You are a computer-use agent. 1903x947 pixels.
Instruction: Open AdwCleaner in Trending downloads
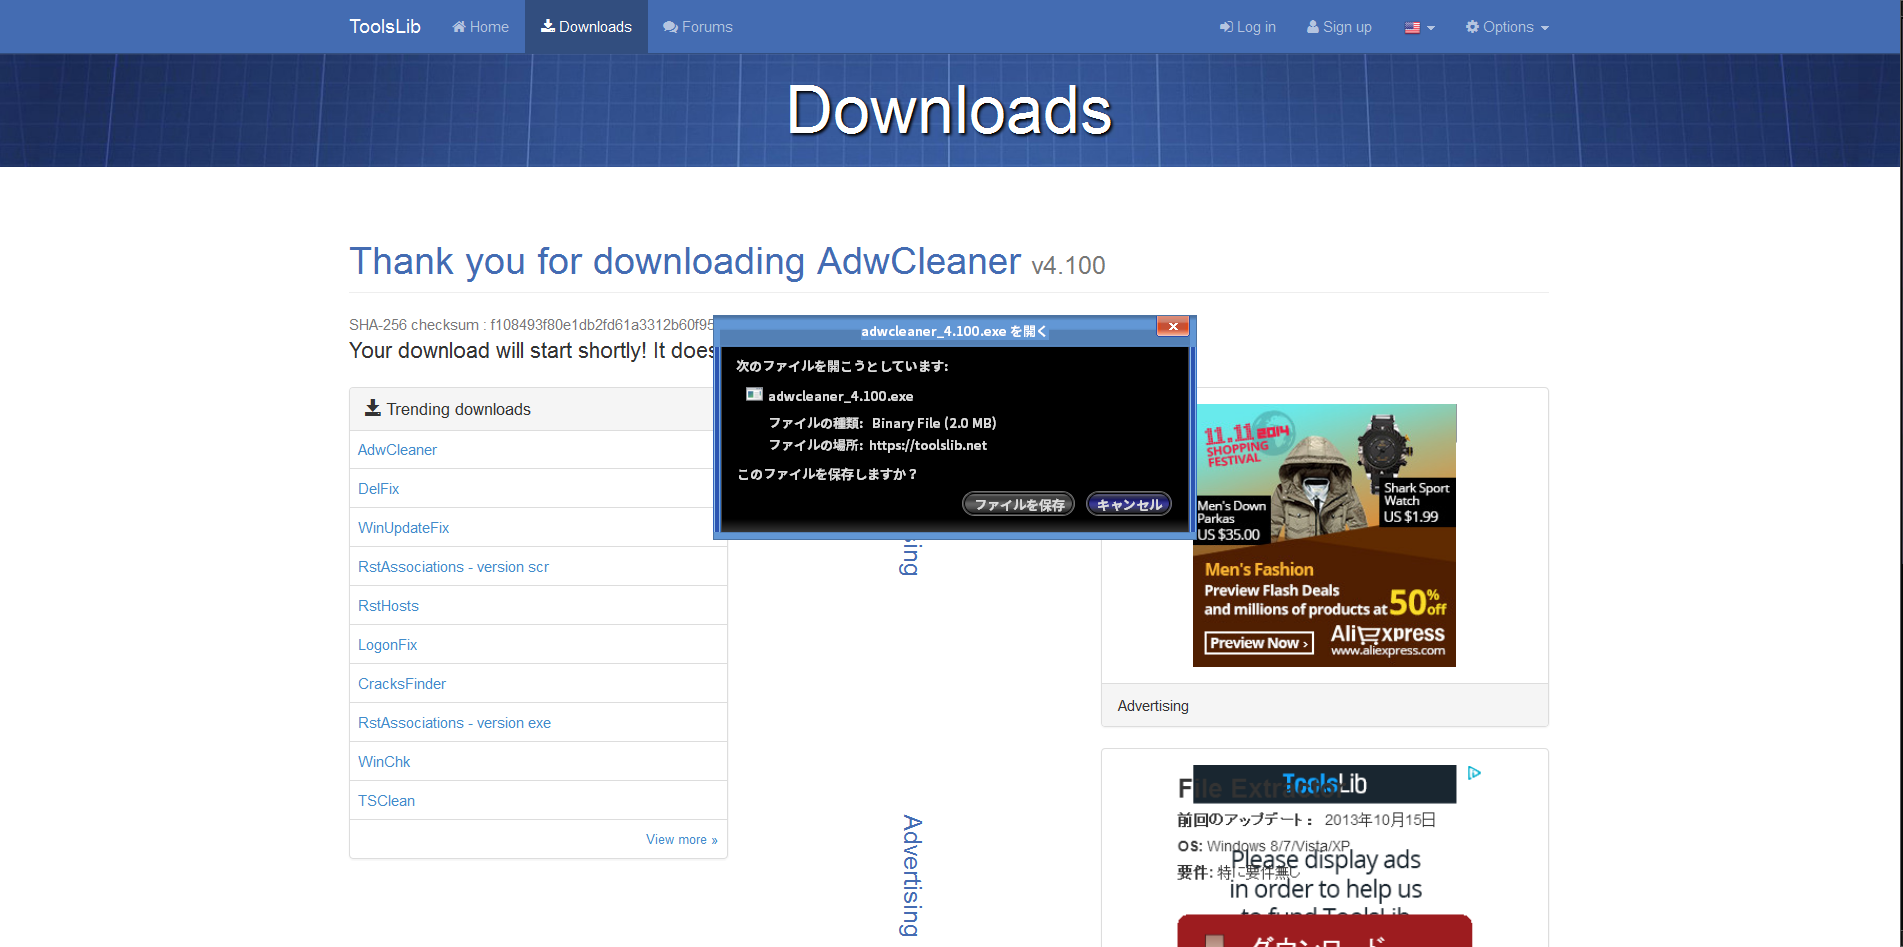tap(397, 450)
